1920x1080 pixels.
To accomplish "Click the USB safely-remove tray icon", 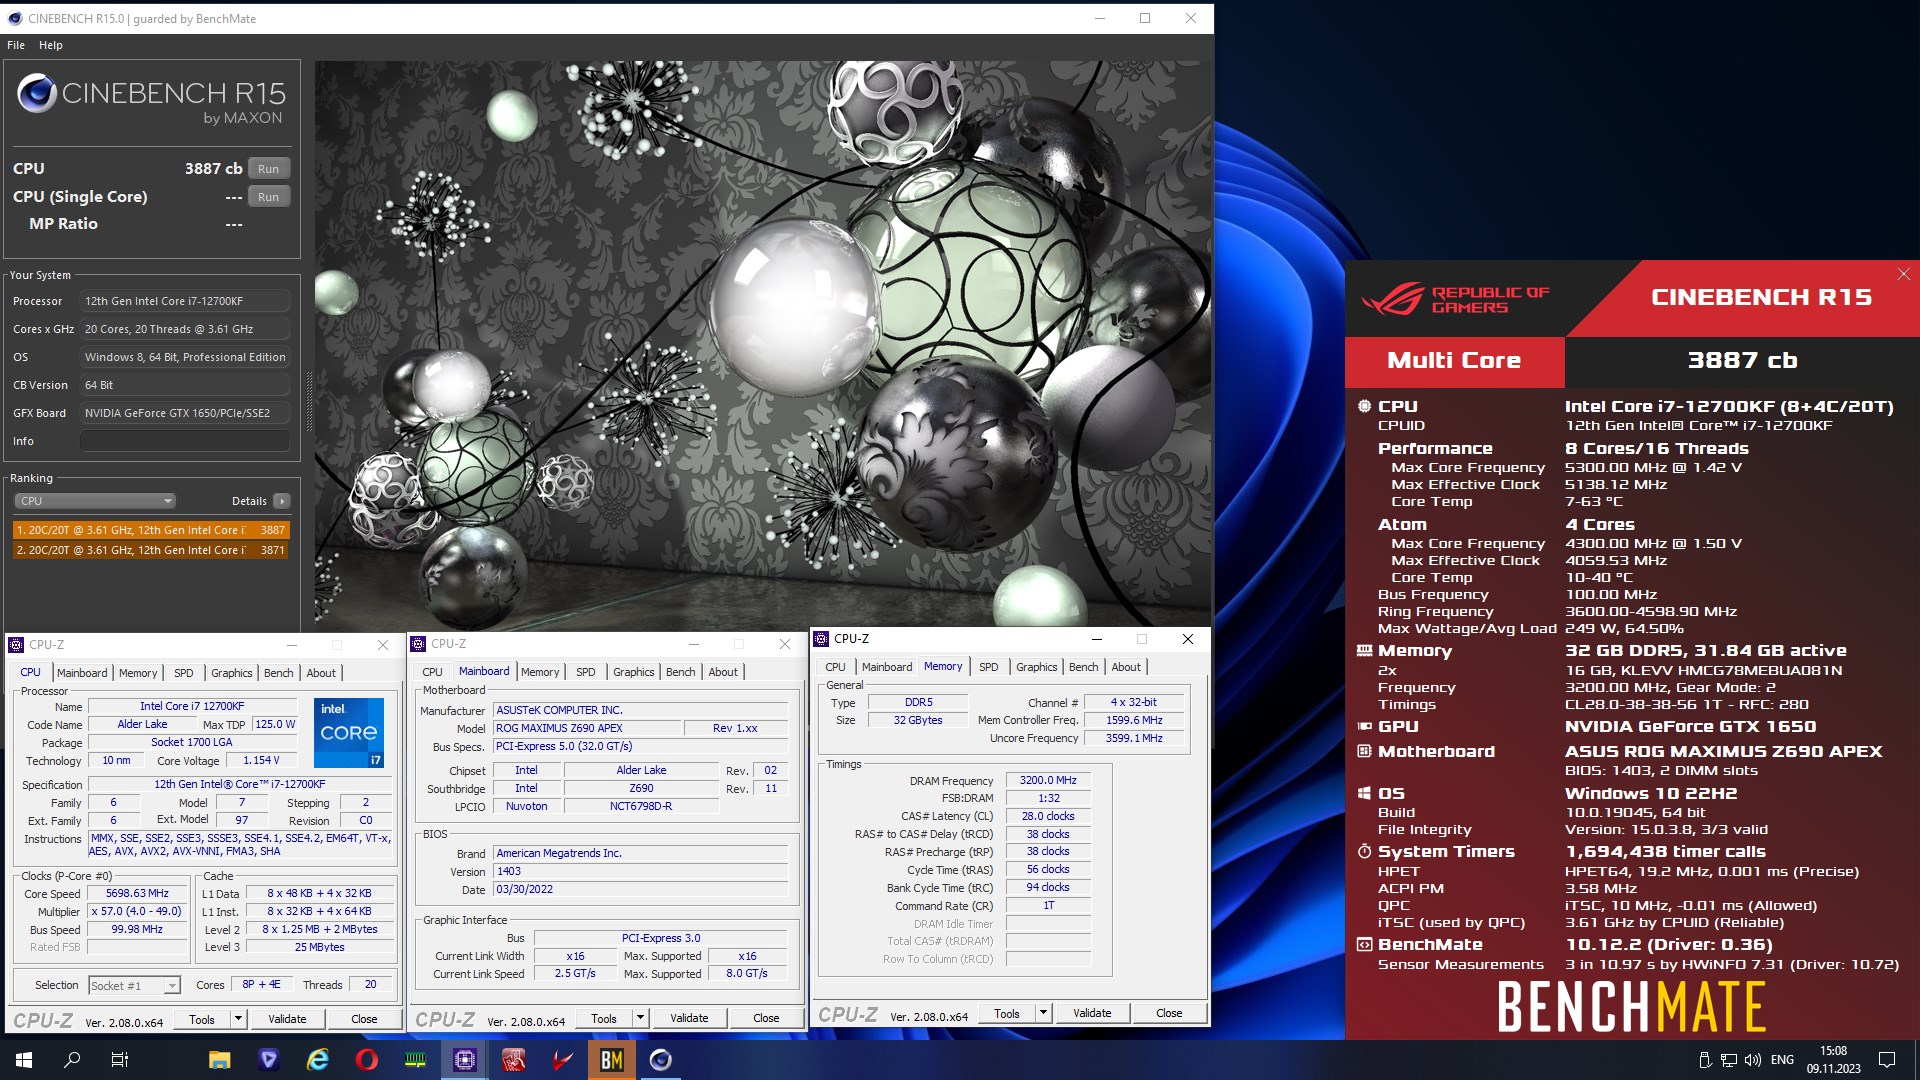I will (1705, 1060).
